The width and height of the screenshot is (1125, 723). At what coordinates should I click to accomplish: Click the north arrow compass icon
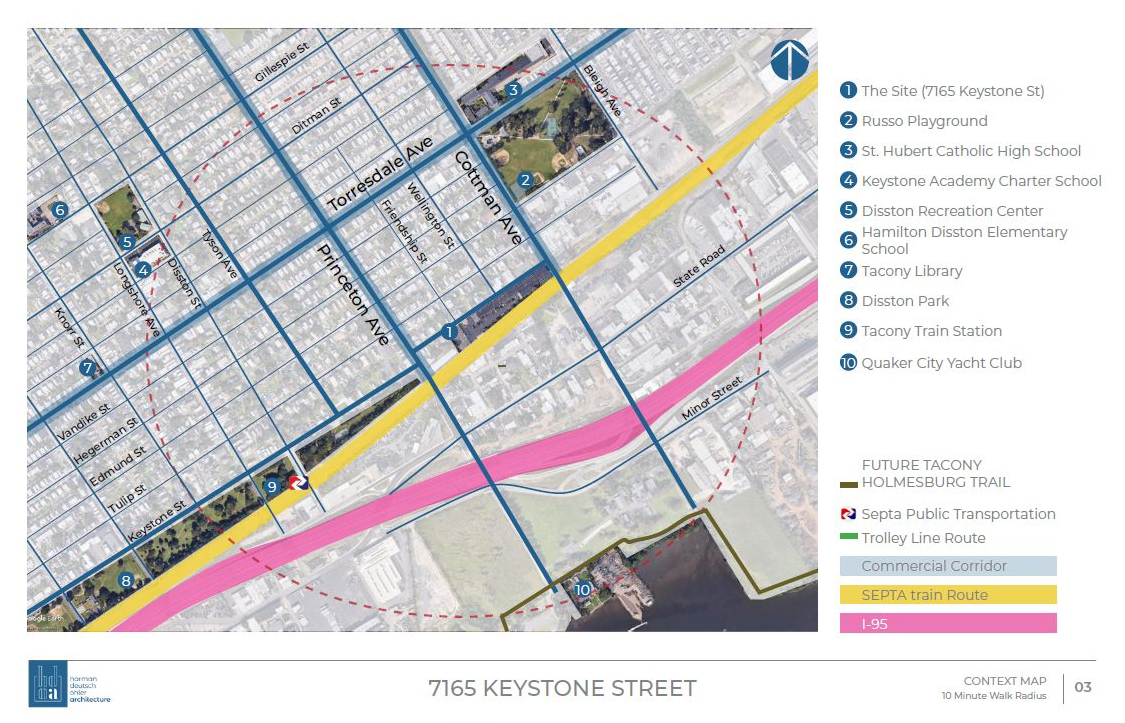789,60
